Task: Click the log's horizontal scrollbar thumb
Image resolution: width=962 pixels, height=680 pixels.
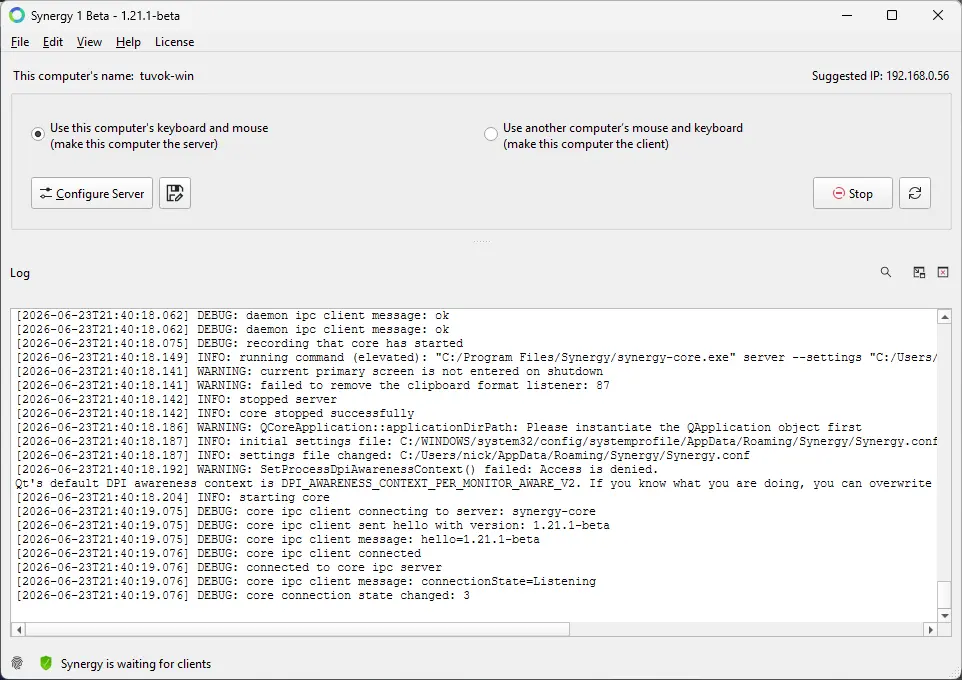Action: (x=298, y=629)
